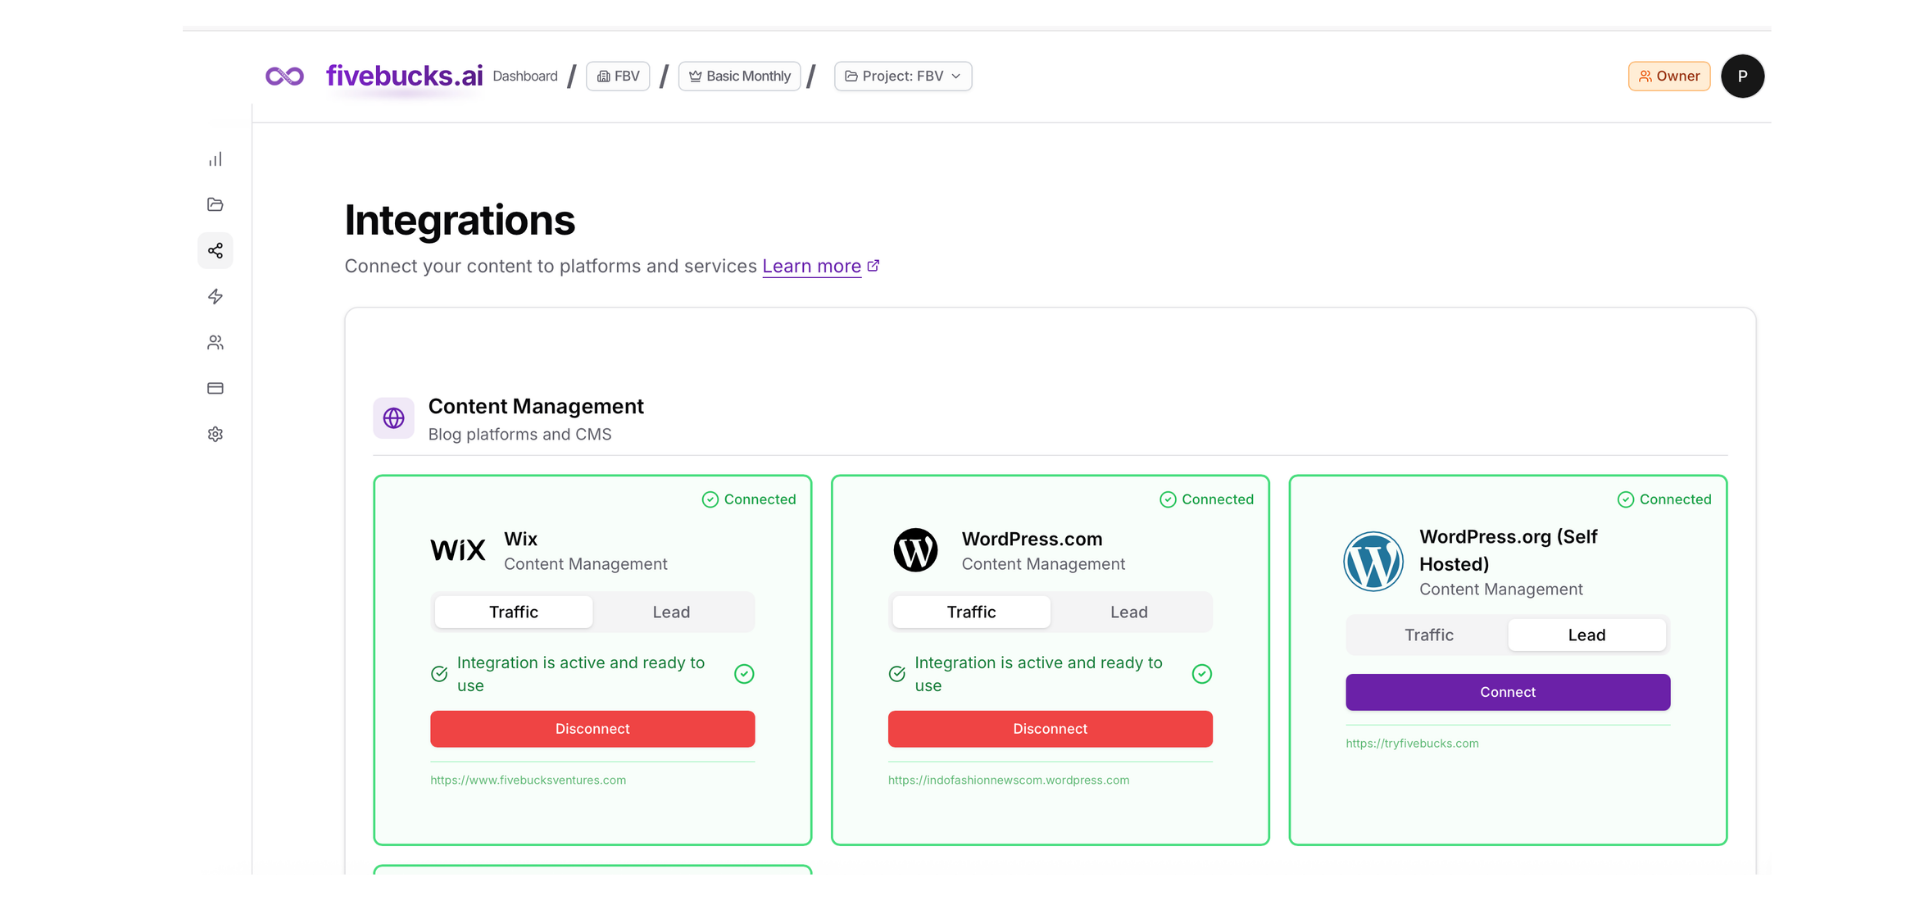The image size is (1920, 900).
Task: Open the team members sidebar icon
Action: click(215, 343)
